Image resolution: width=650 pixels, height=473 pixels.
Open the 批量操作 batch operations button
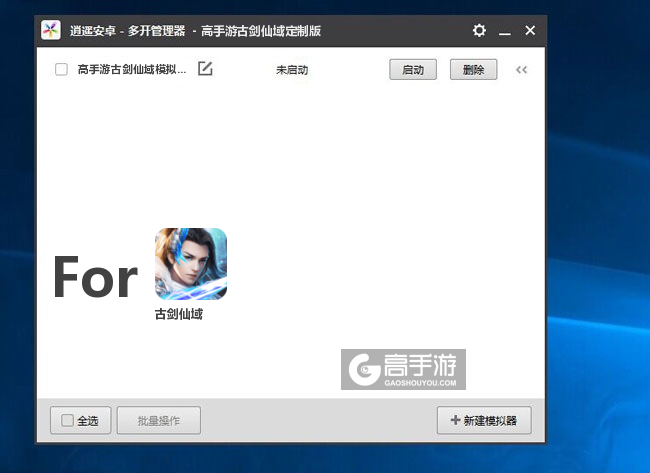click(x=159, y=421)
